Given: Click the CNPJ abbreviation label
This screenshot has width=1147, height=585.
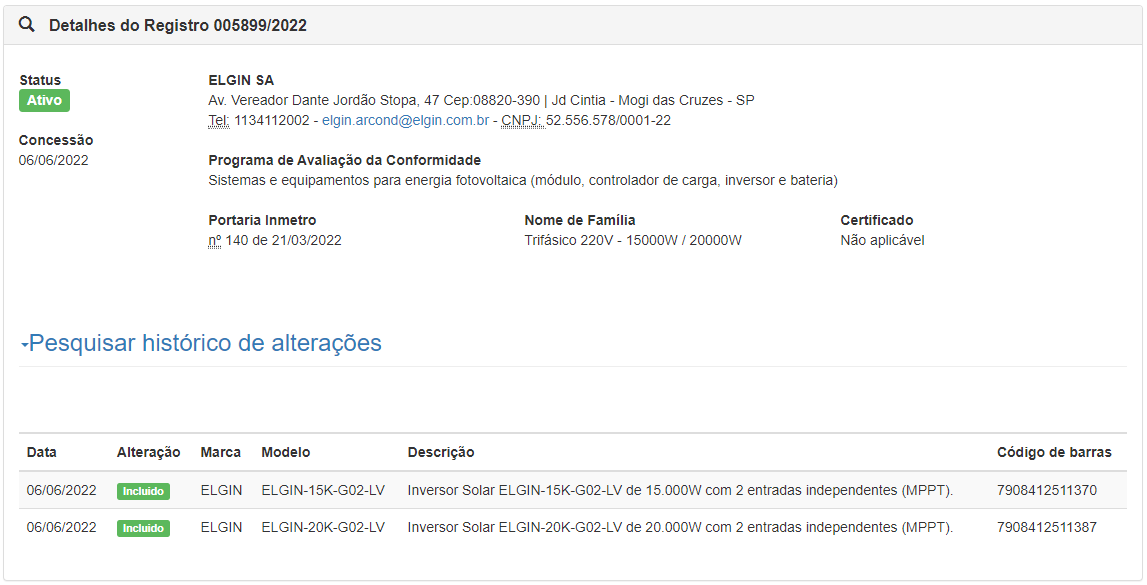Looking at the screenshot, I should pos(522,121).
